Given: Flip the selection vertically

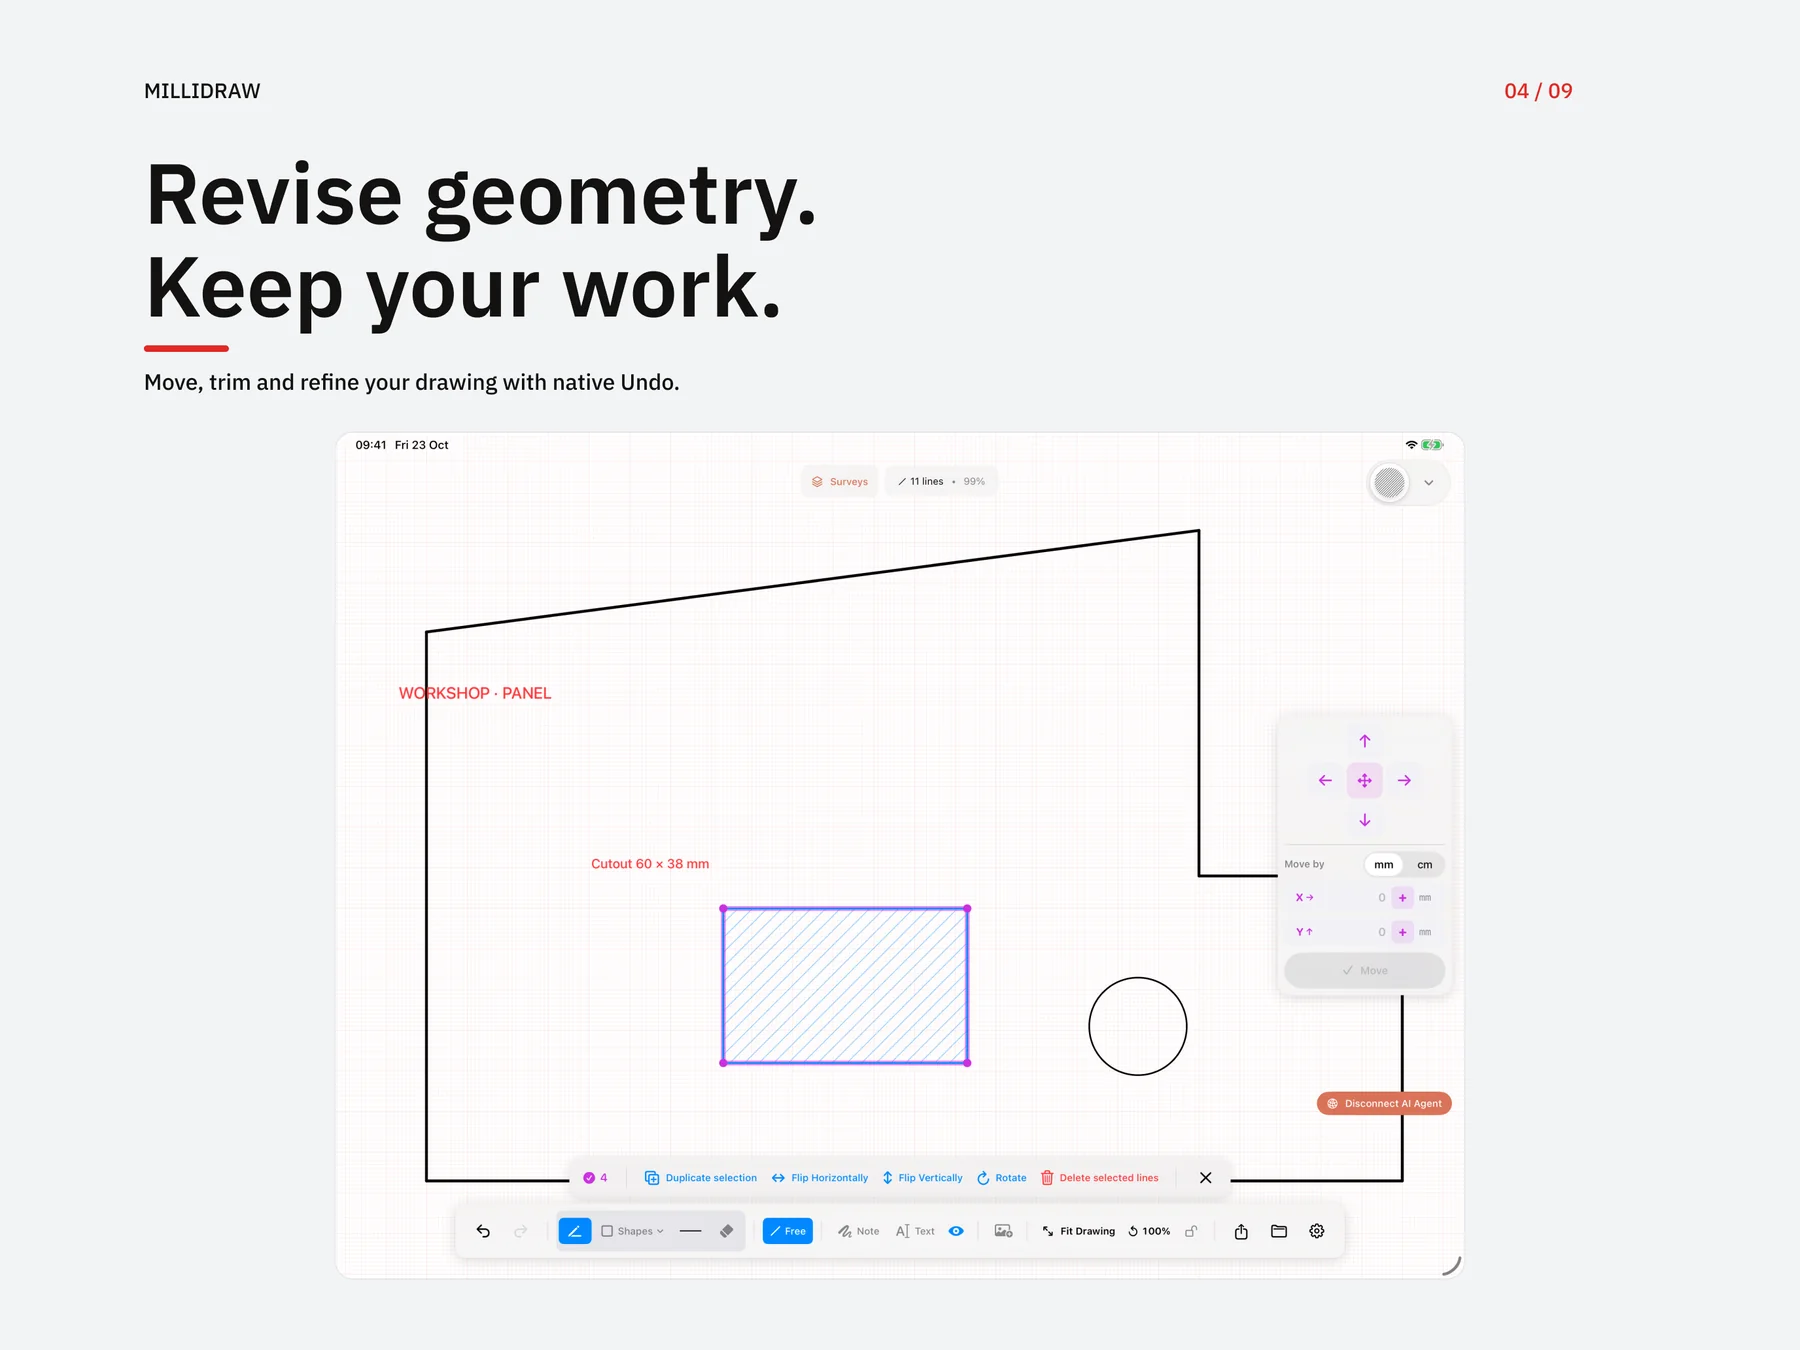Looking at the screenshot, I should 922,1178.
